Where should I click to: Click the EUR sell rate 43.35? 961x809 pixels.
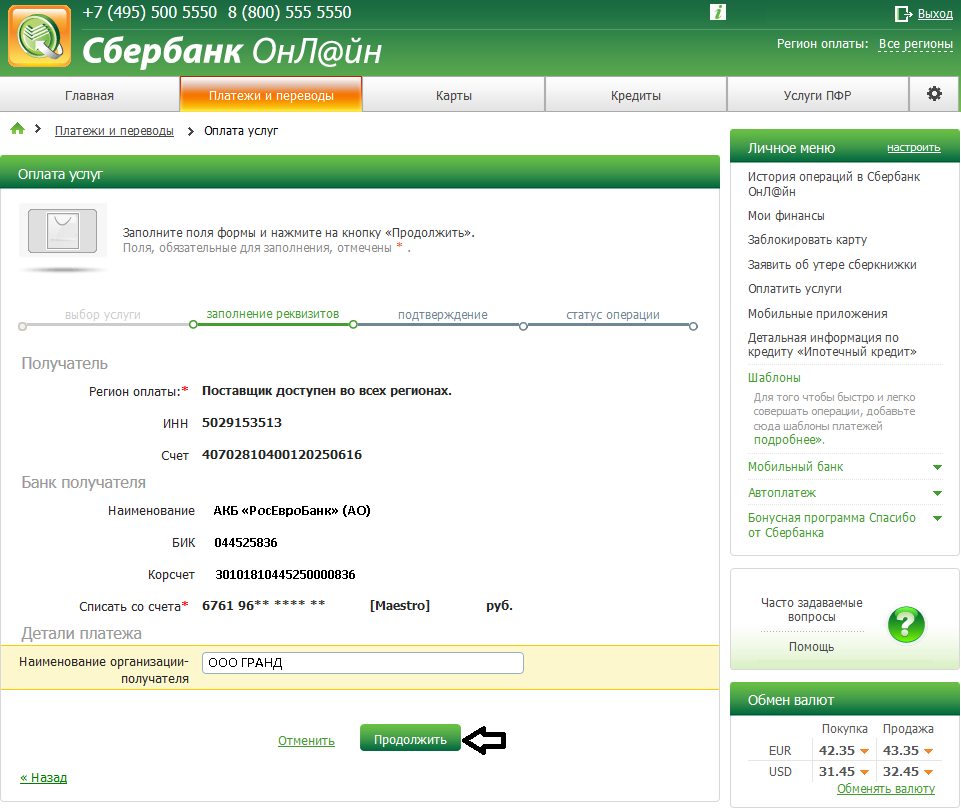(900, 751)
